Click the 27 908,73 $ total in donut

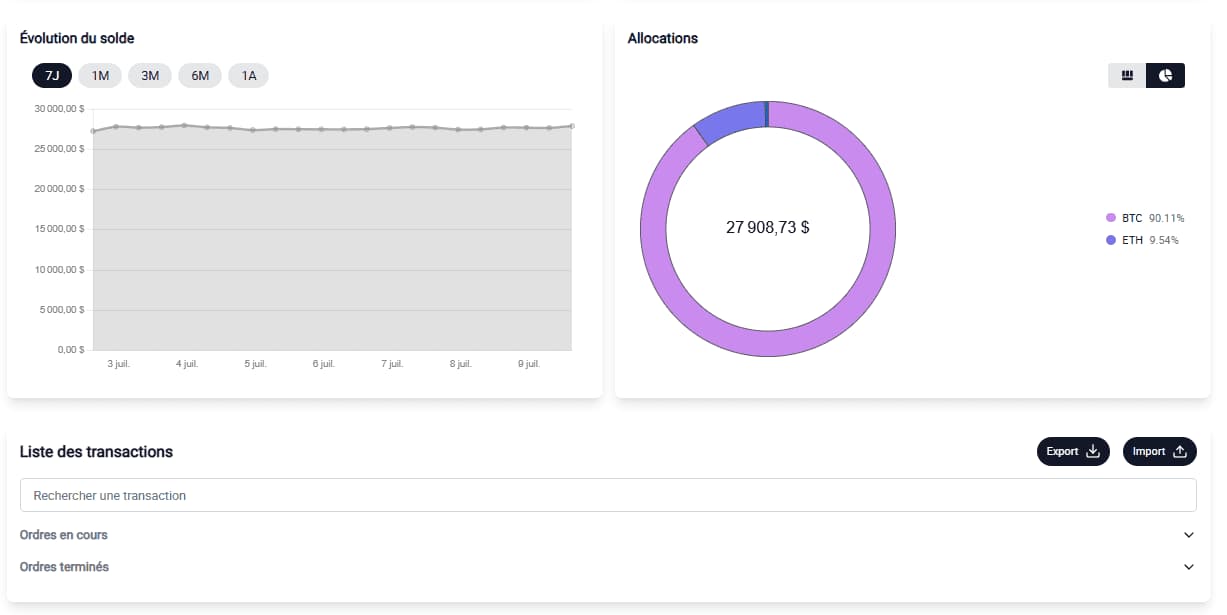[767, 228]
